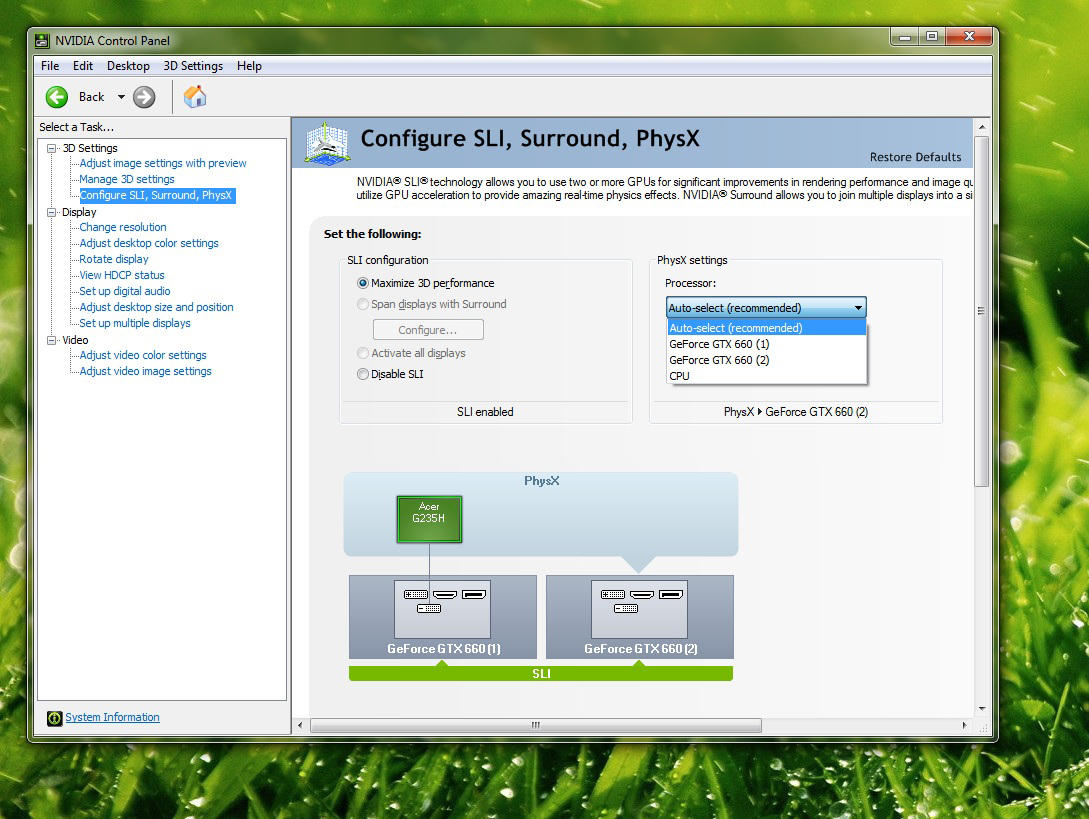The height and width of the screenshot is (819, 1089).
Task: Open System Information link
Action: (x=113, y=718)
